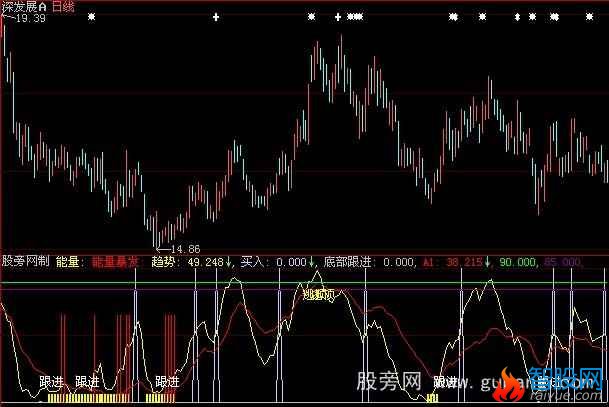
Task: Click the yellow 能量 indicator label
Action: point(68,261)
